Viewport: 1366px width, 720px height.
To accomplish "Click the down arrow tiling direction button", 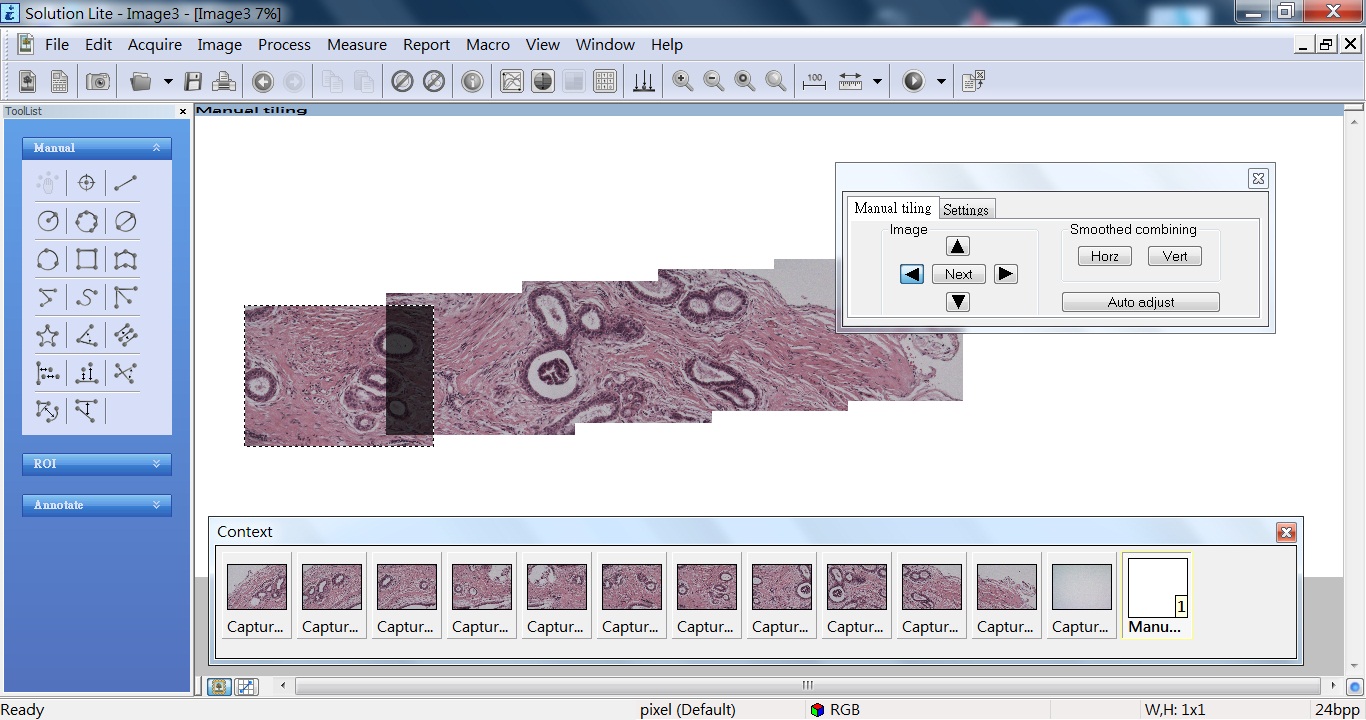I will pos(958,302).
